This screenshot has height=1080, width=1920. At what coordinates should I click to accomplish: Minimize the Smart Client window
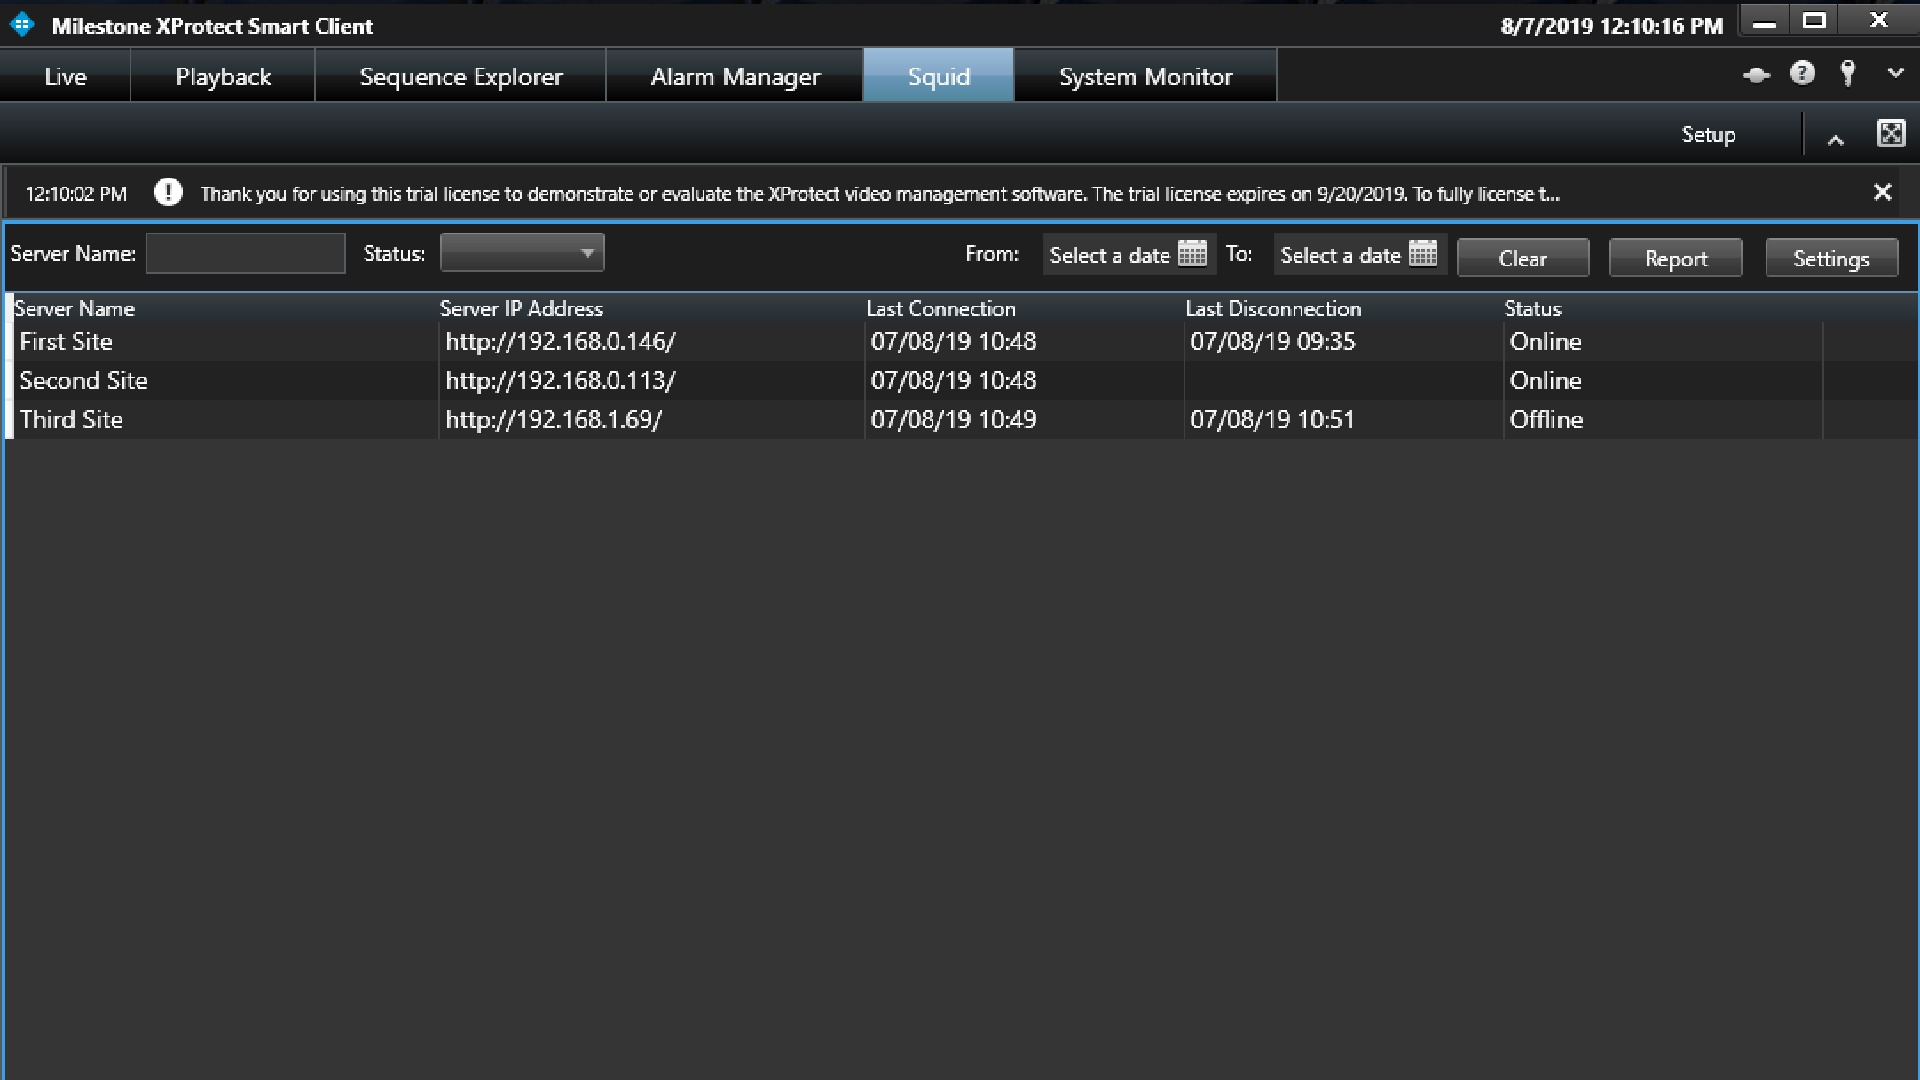pos(1765,21)
